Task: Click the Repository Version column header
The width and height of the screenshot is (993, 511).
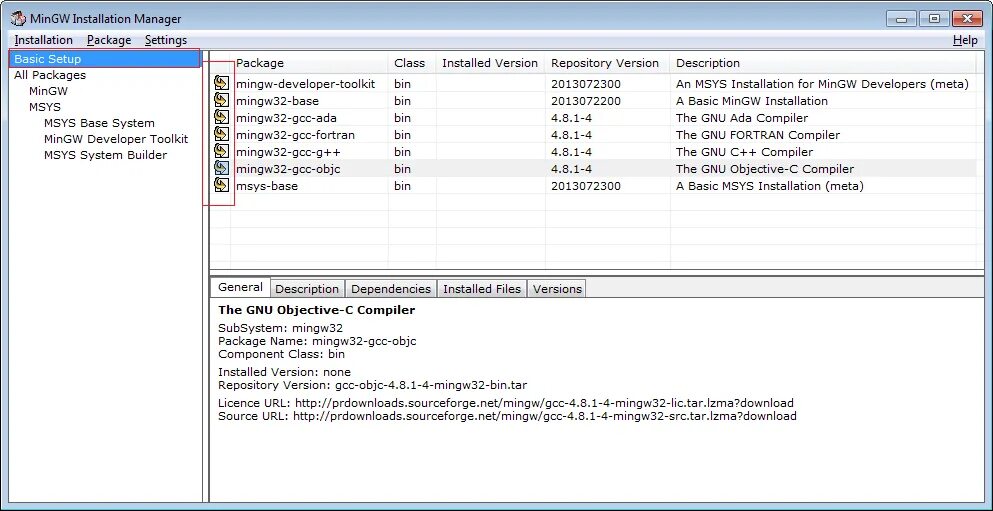Action: [x=607, y=63]
